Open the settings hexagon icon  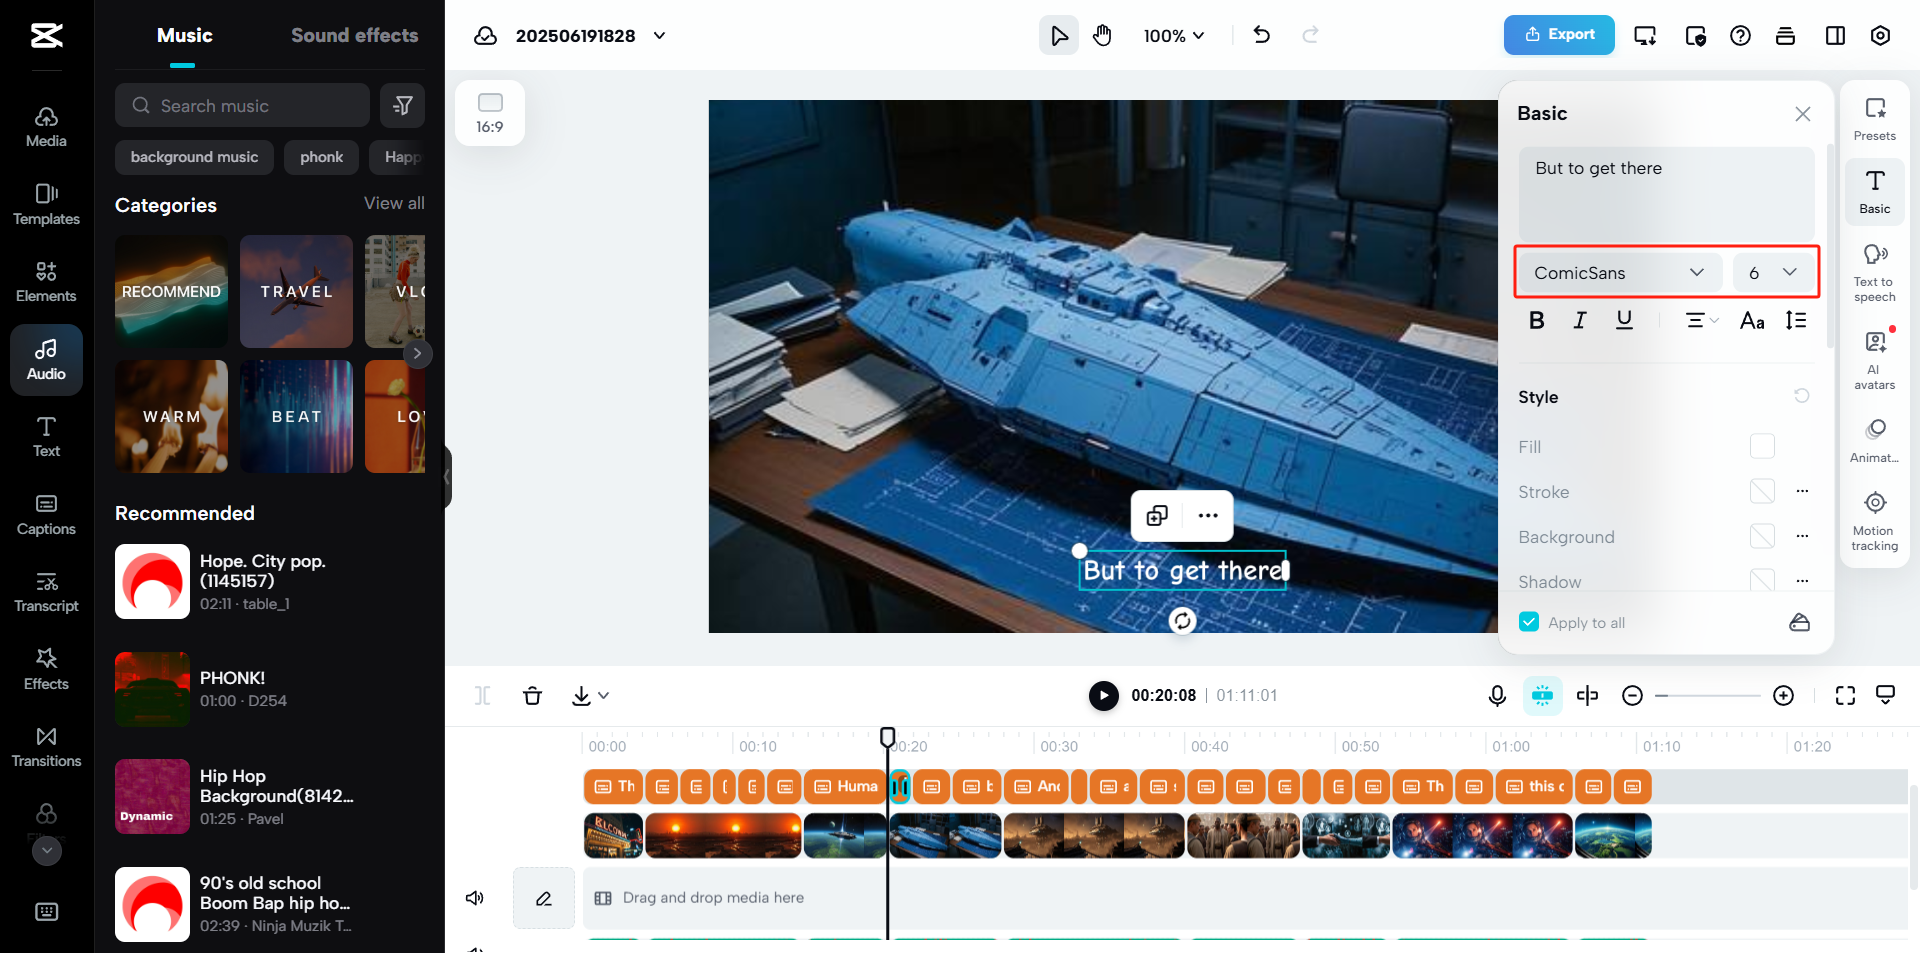pyautogui.click(x=1880, y=36)
